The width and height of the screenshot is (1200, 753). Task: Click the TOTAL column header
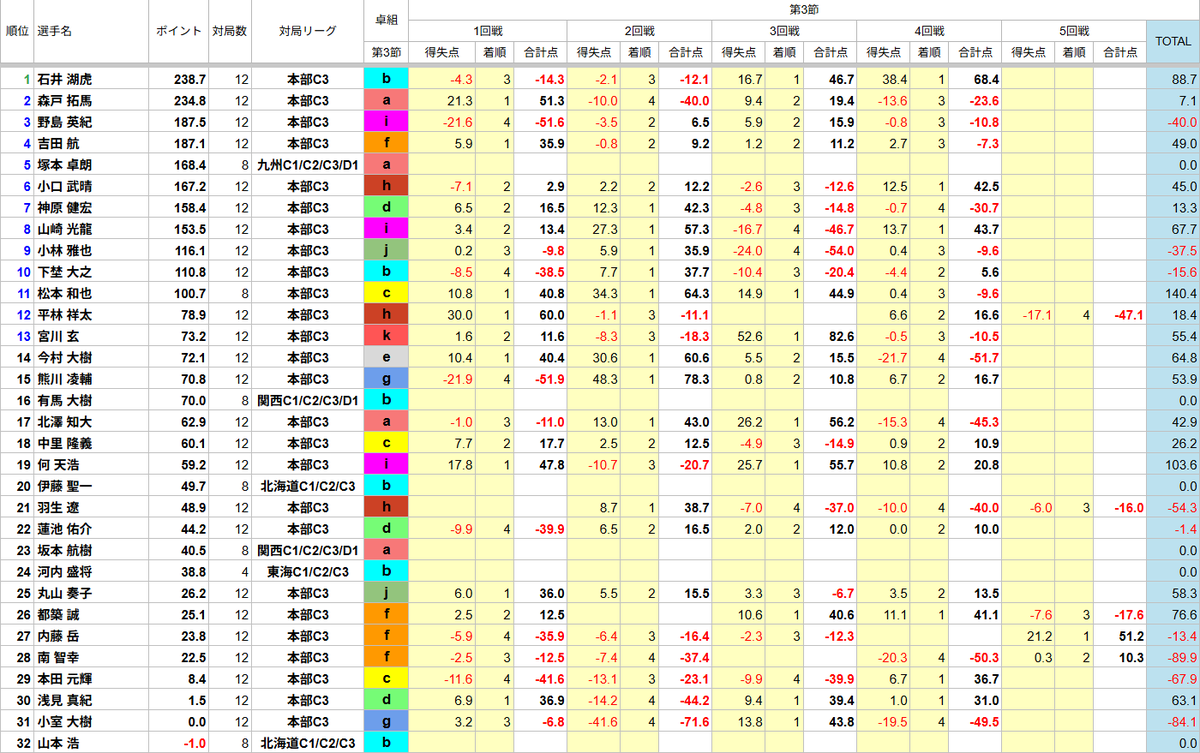tap(1173, 41)
